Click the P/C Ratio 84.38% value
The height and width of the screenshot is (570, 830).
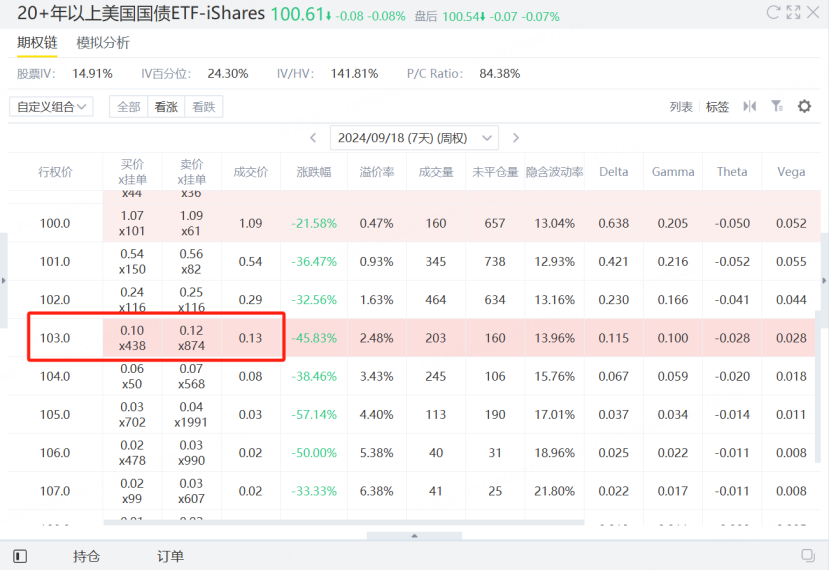click(500, 74)
